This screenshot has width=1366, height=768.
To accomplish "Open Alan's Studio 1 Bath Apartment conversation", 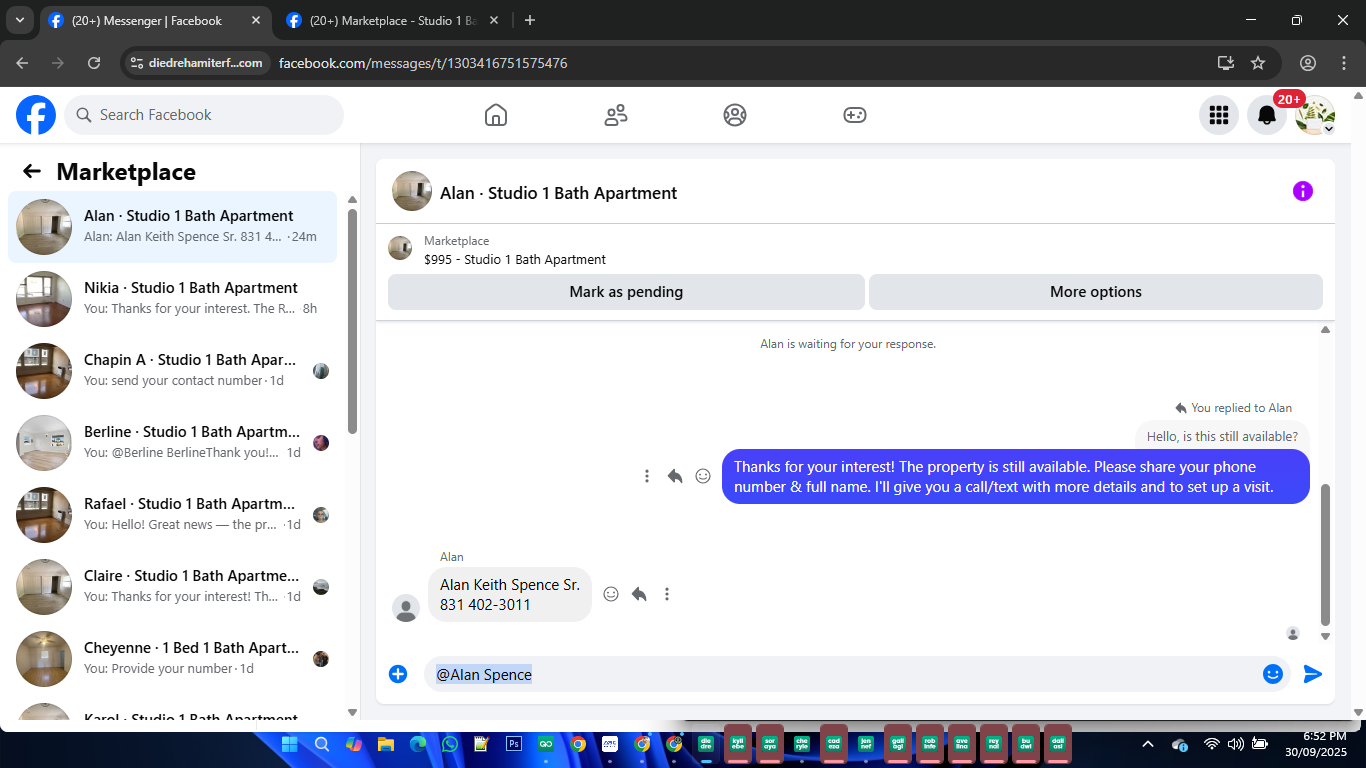I will tap(172, 227).
